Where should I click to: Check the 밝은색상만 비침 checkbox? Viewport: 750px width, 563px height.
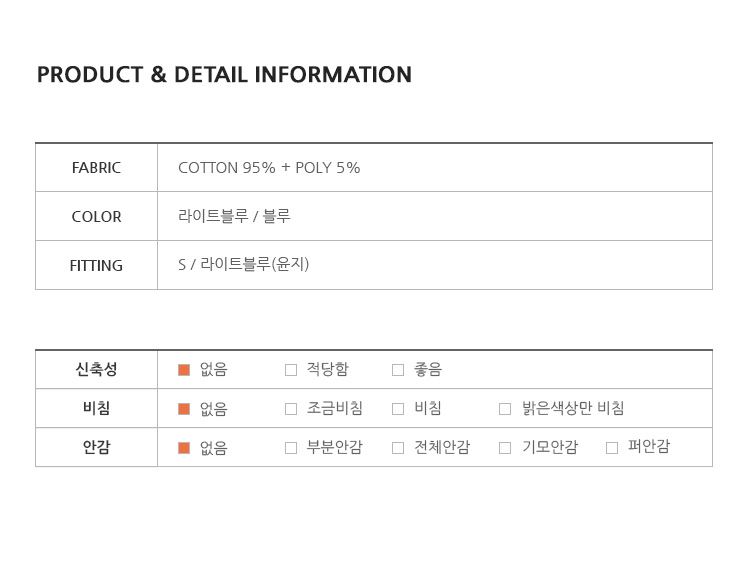click(x=505, y=409)
